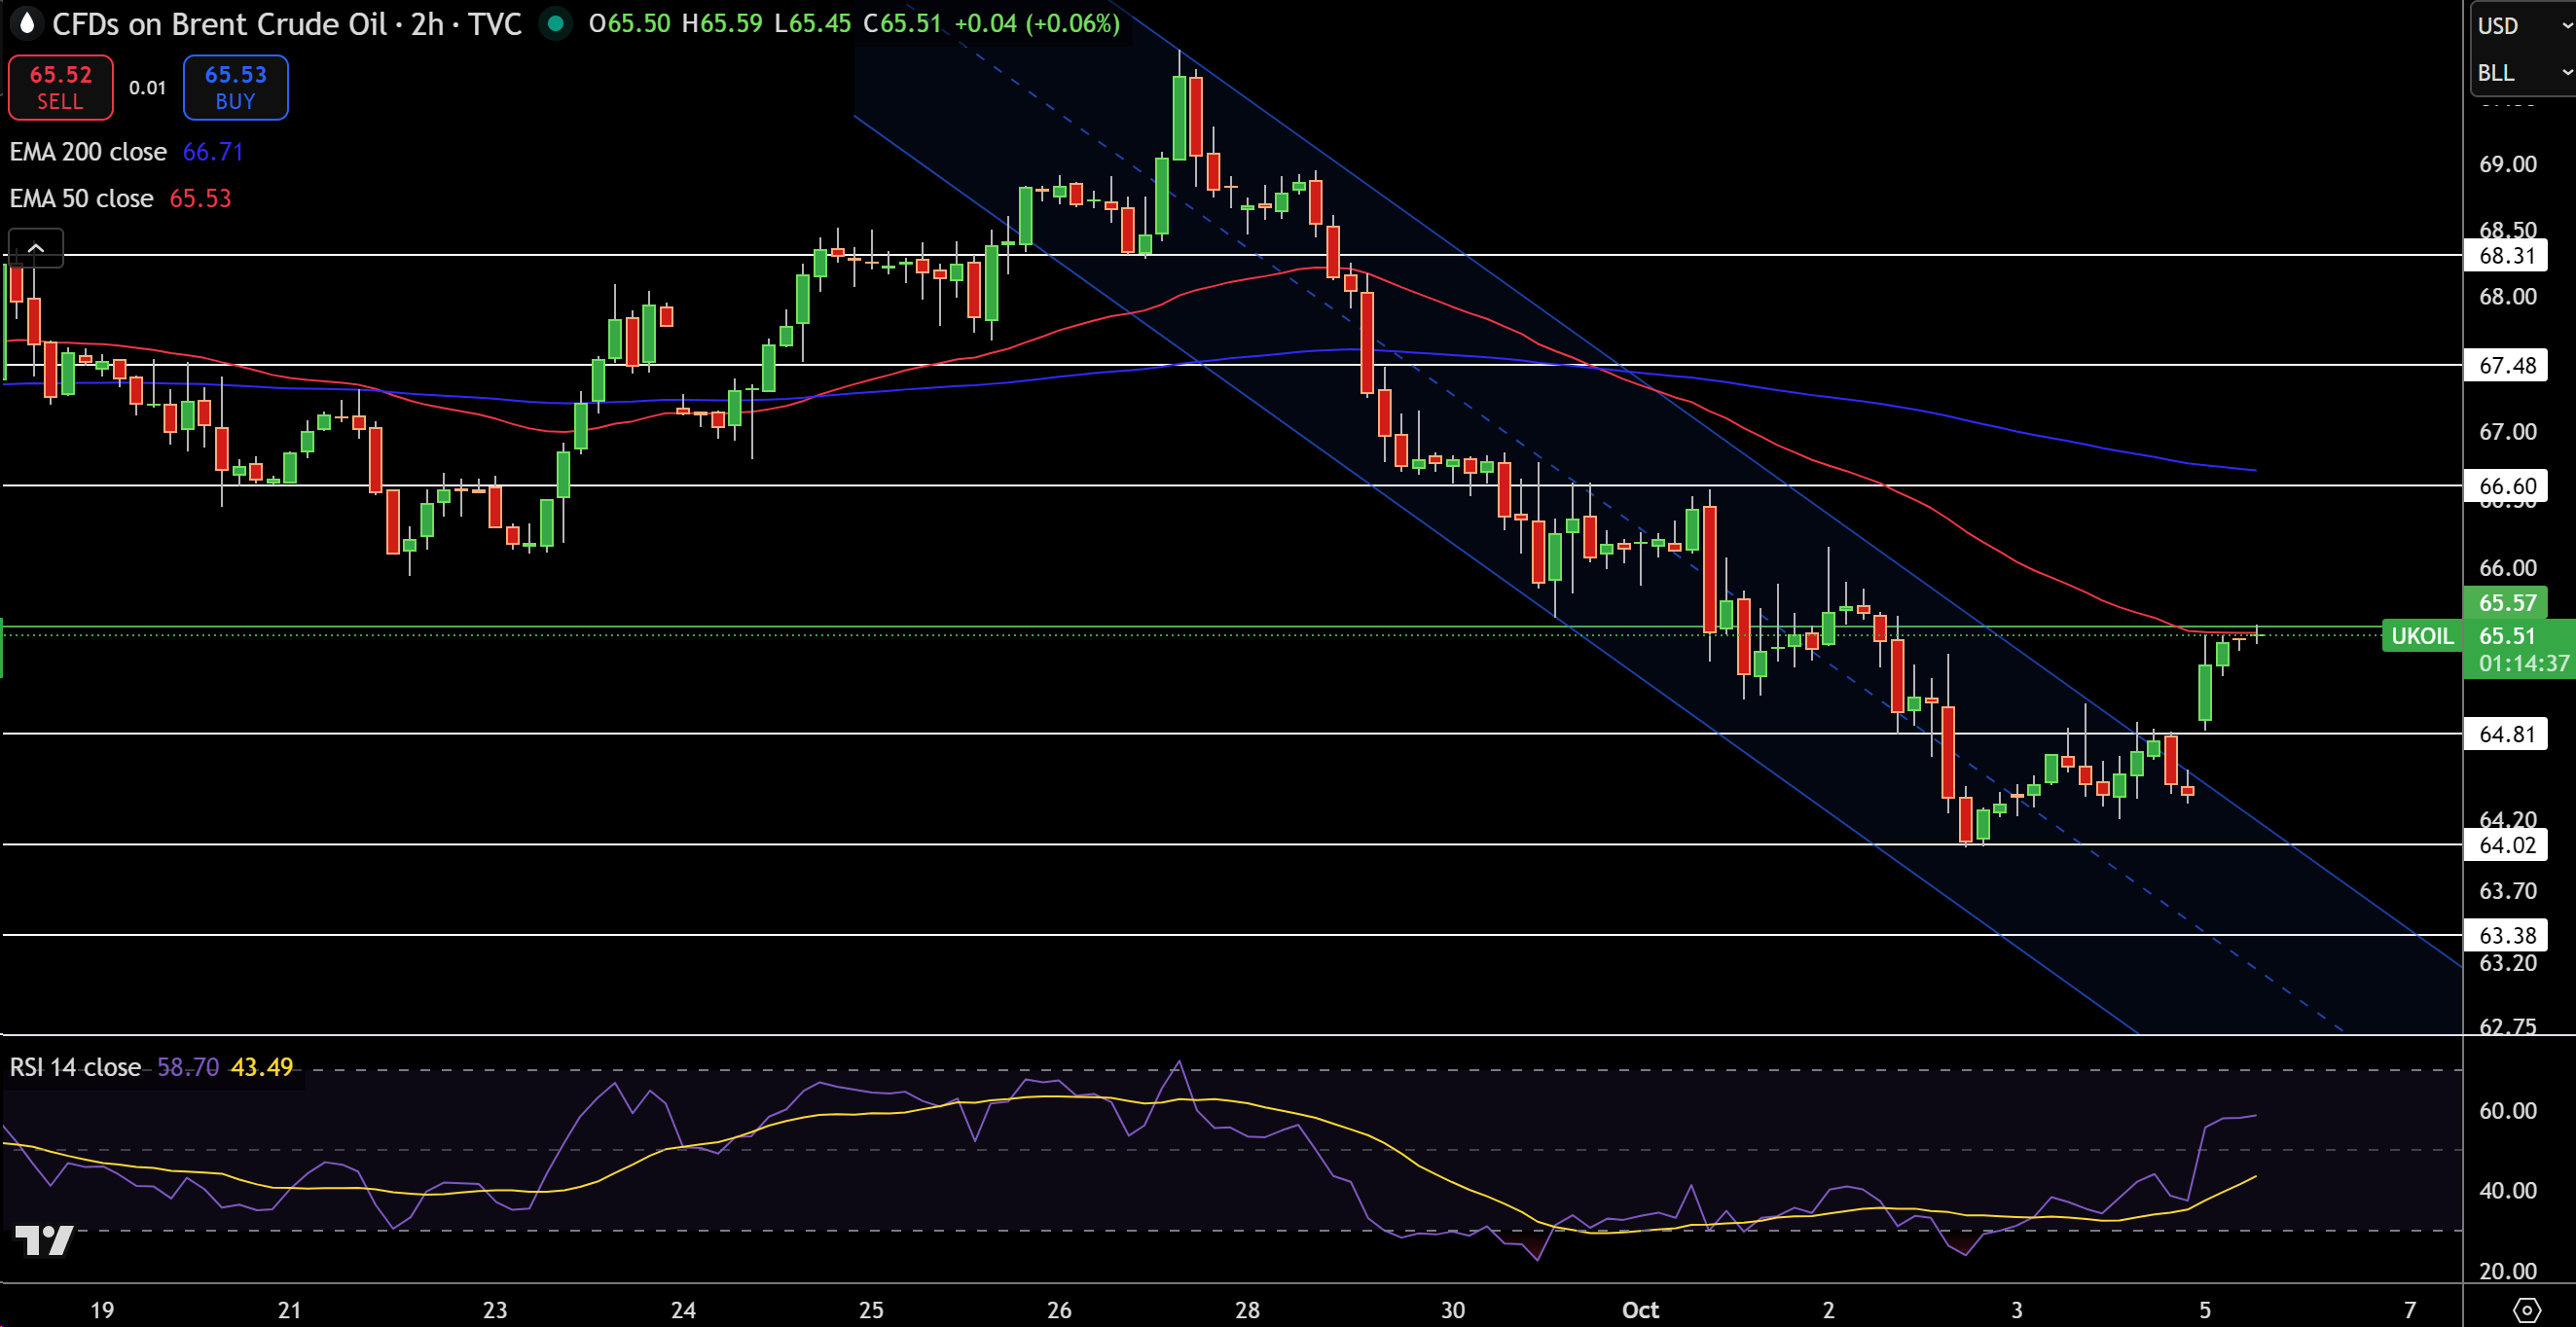The width and height of the screenshot is (2576, 1327).
Task: Click the spread value 0.01
Action: pos(148,88)
